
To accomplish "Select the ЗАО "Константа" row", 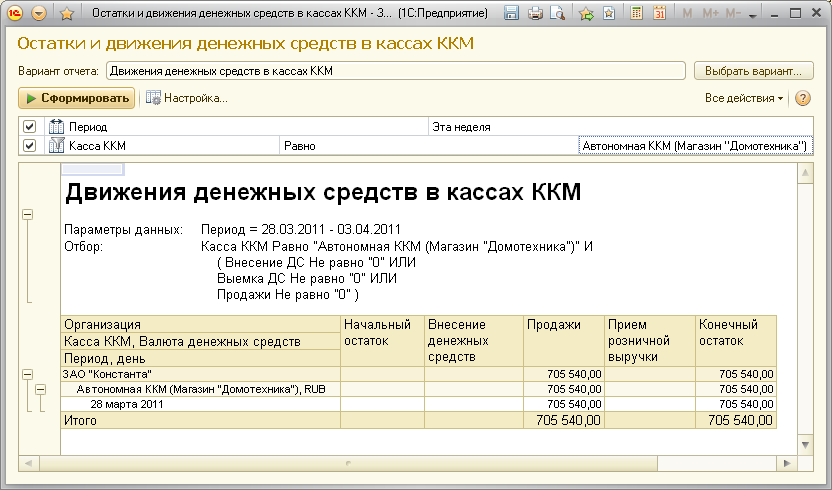I will click(201, 374).
